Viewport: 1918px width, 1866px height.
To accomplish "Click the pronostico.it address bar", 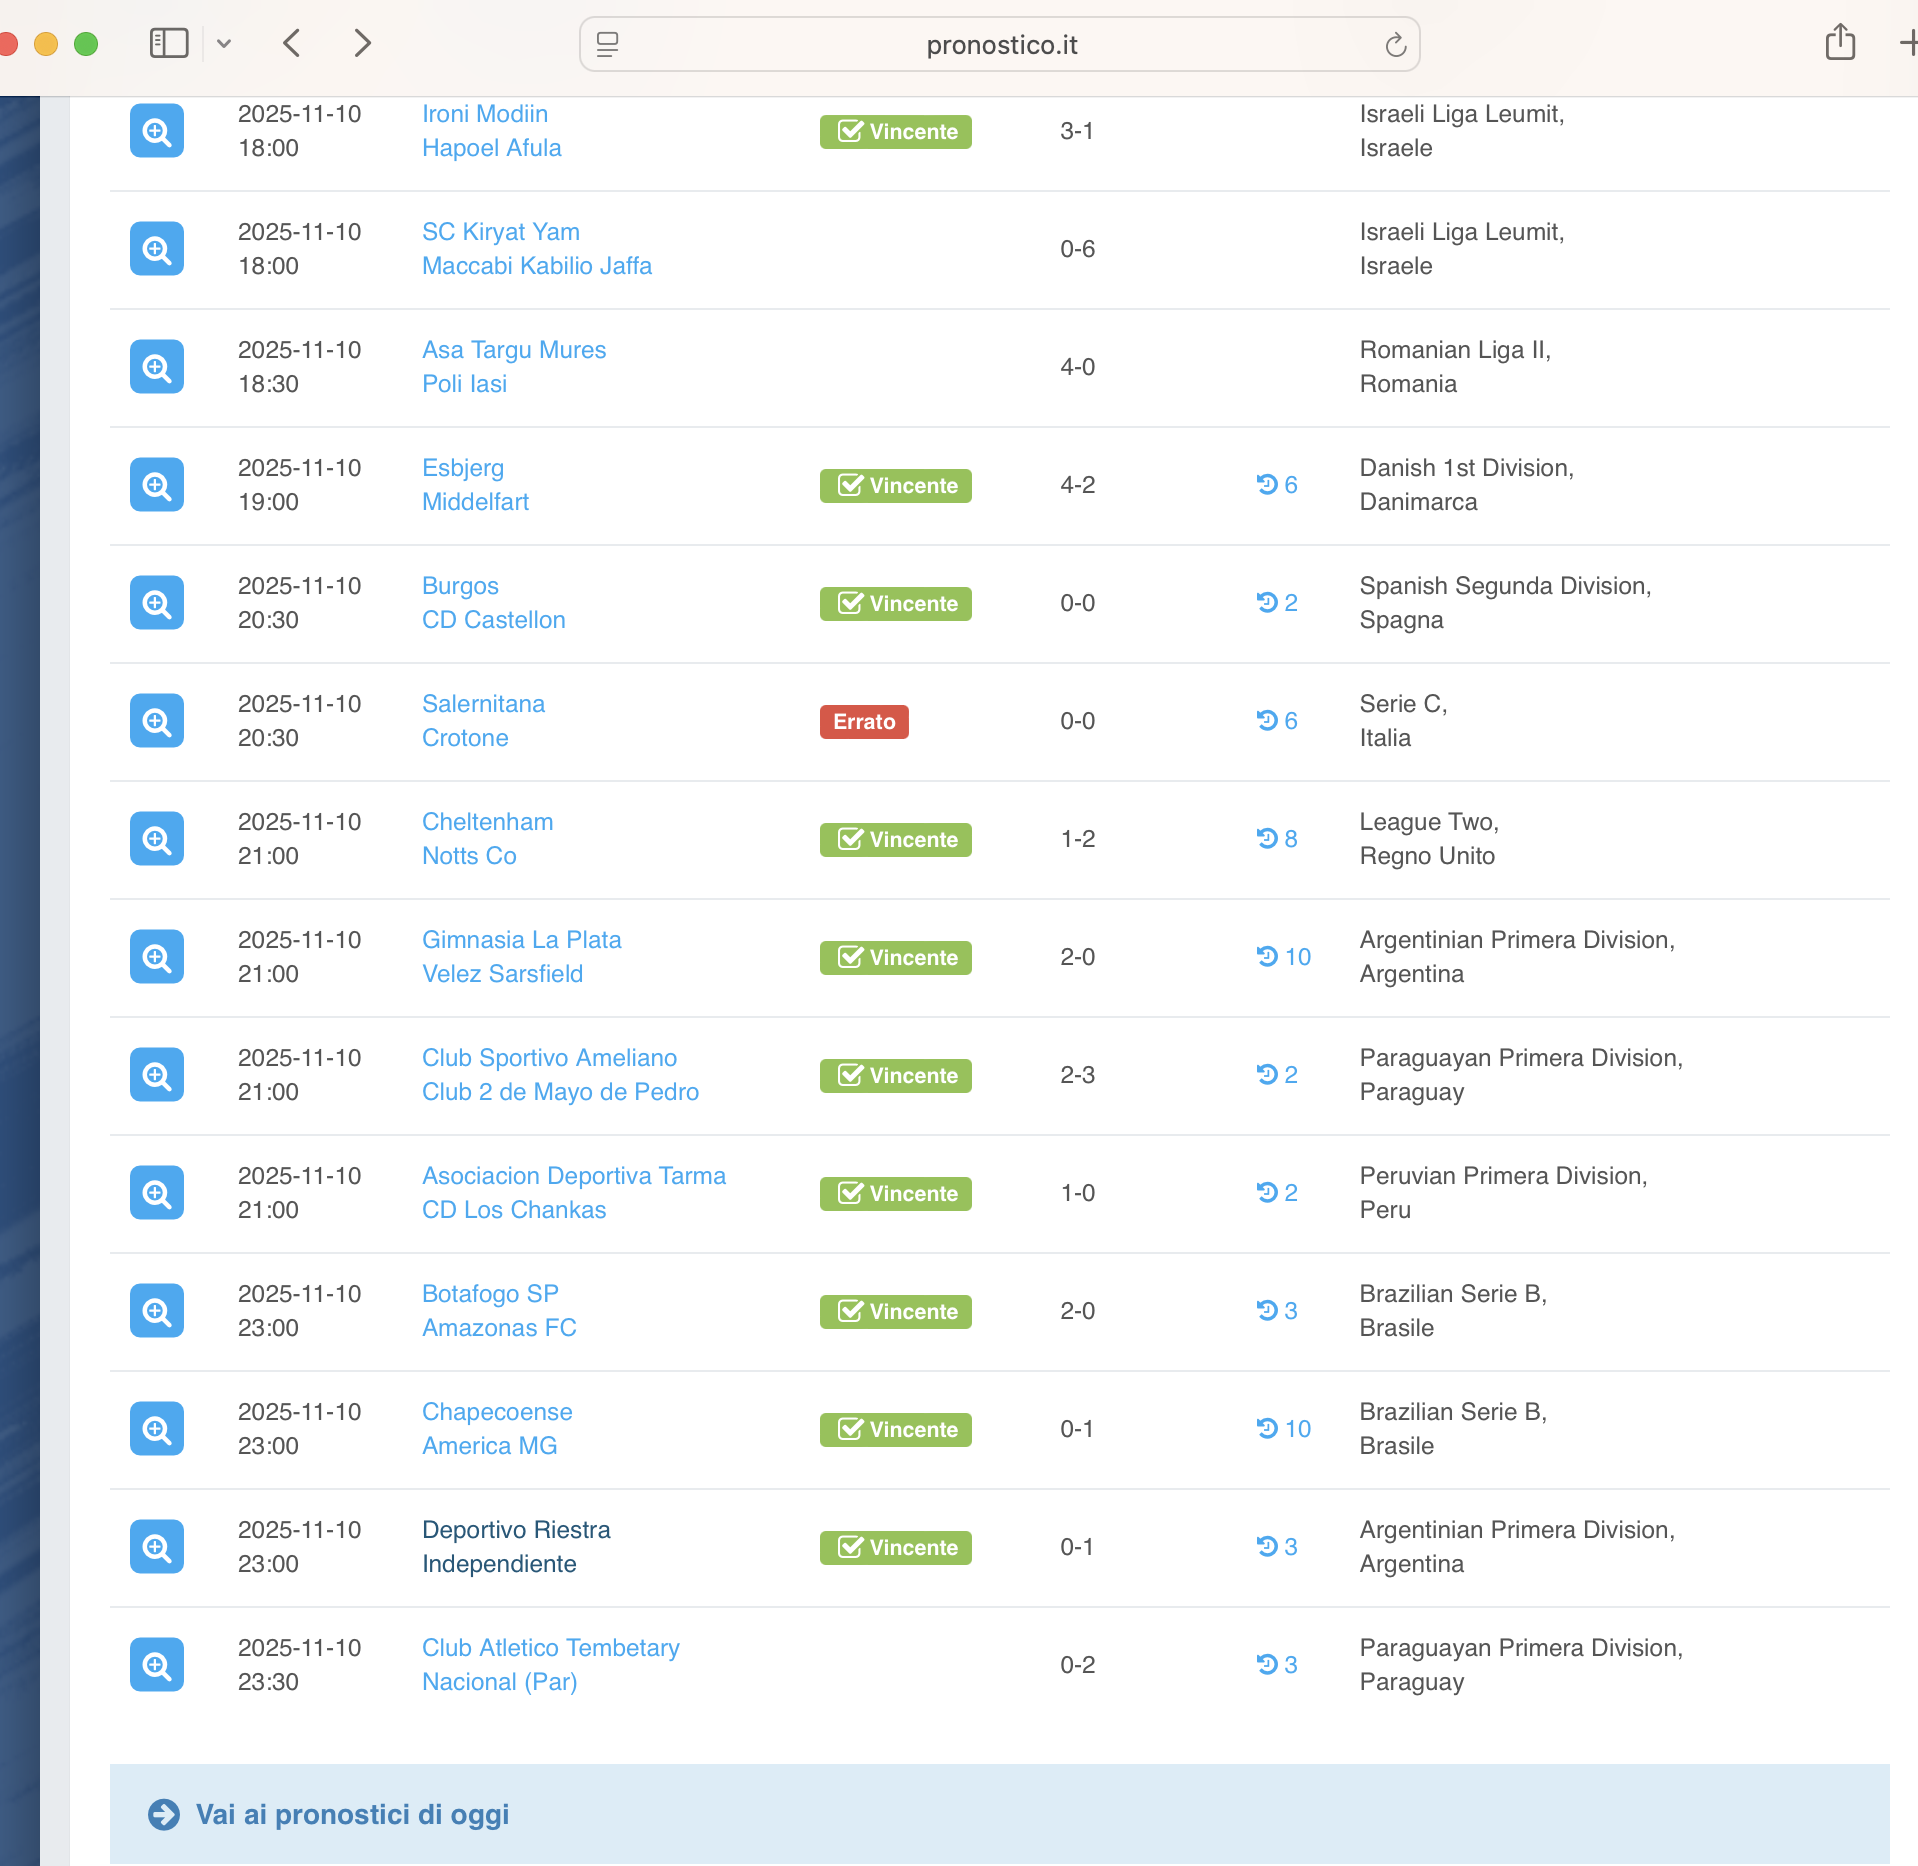I will [1000, 45].
